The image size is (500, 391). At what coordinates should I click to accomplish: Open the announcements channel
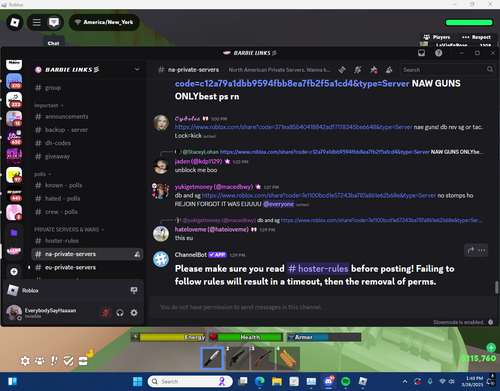point(87,116)
